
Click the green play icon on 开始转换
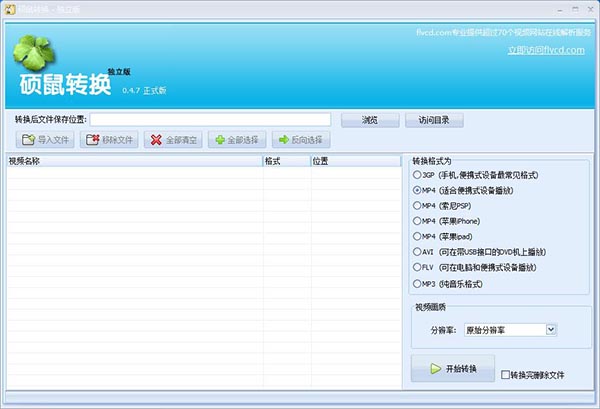point(435,368)
